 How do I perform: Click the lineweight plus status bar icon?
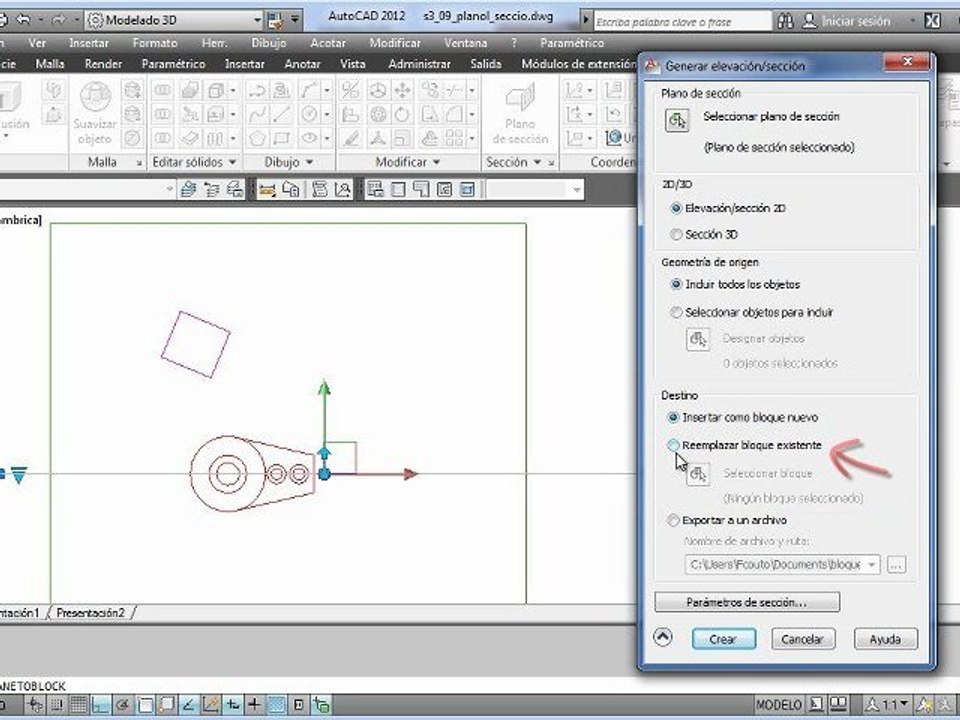click(254, 705)
